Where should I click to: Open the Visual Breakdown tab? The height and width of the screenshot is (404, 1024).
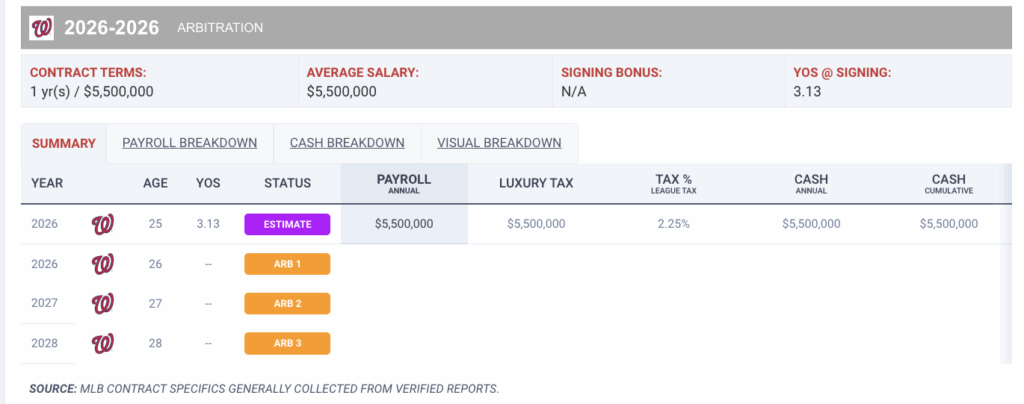[499, 143]
